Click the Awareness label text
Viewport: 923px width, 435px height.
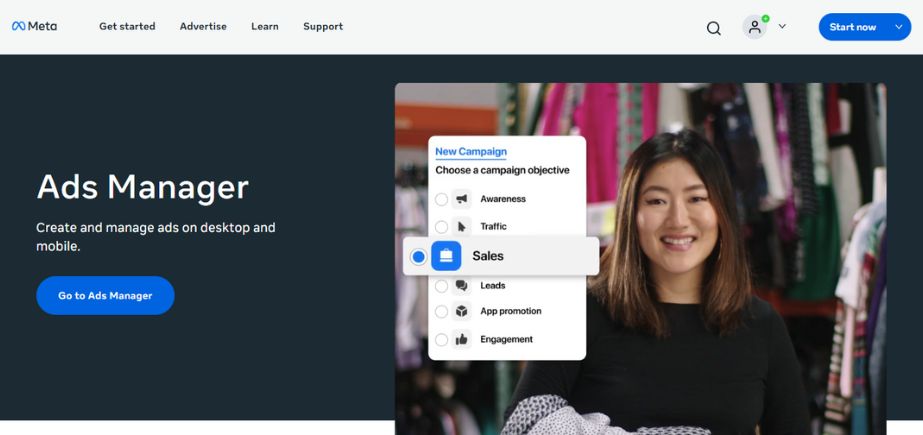tap(503, 199)
